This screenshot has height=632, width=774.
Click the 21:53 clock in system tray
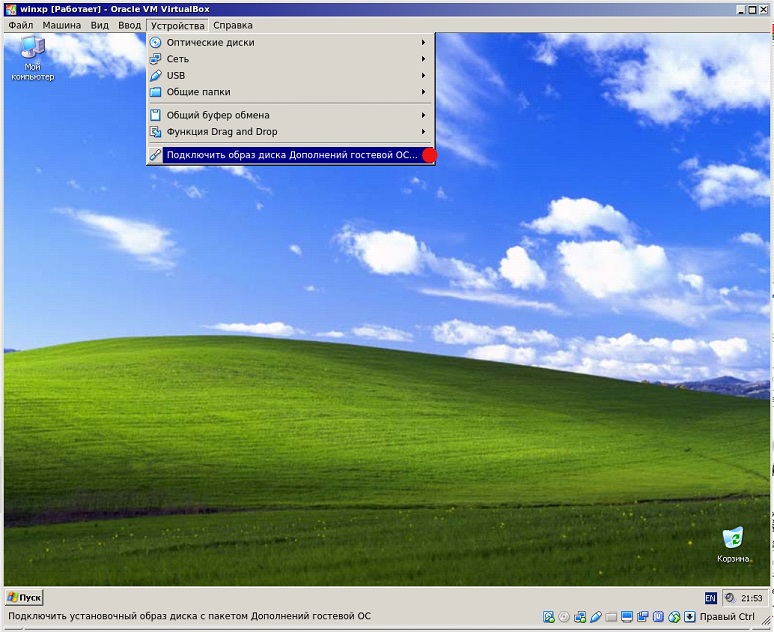click(750, 598)
